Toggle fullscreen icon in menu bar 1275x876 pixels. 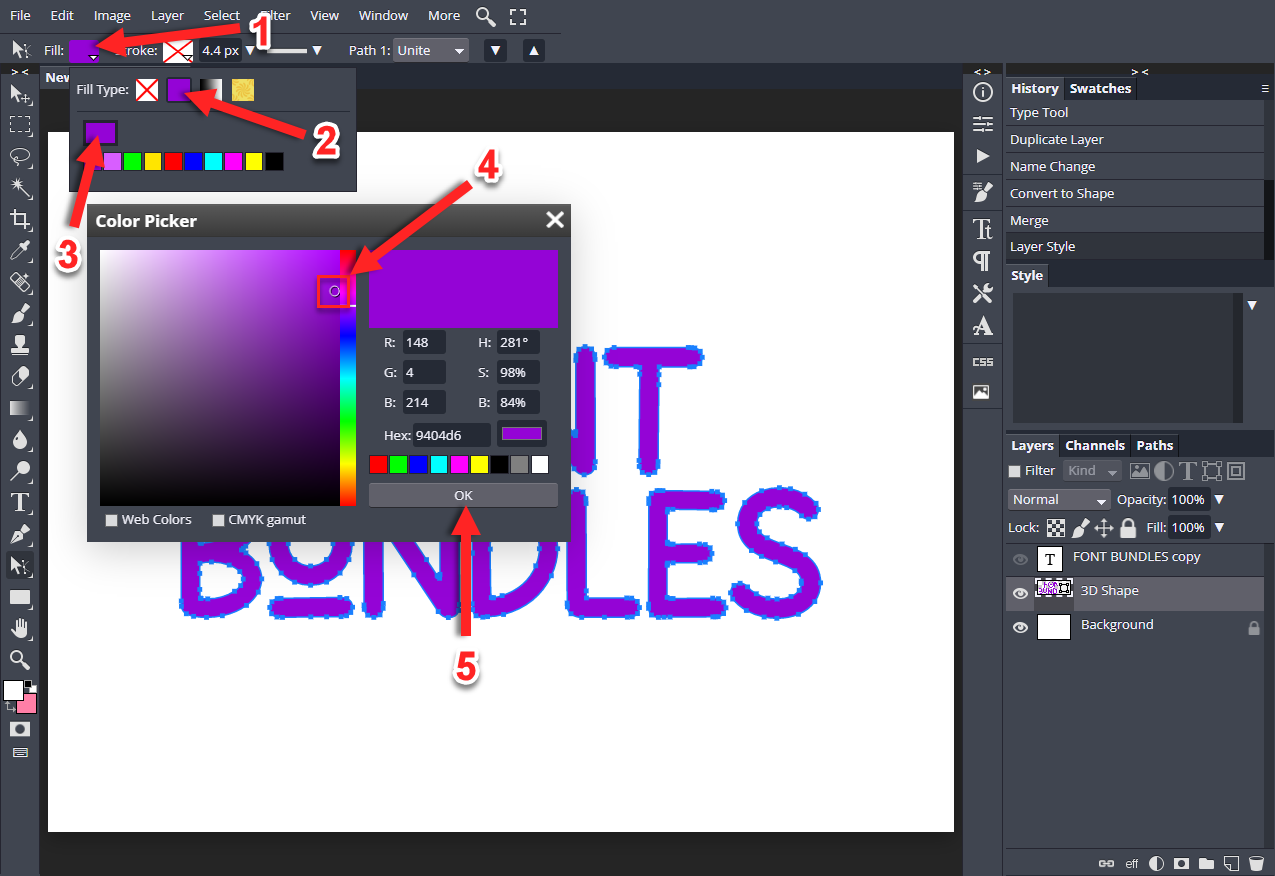[517, 16]
